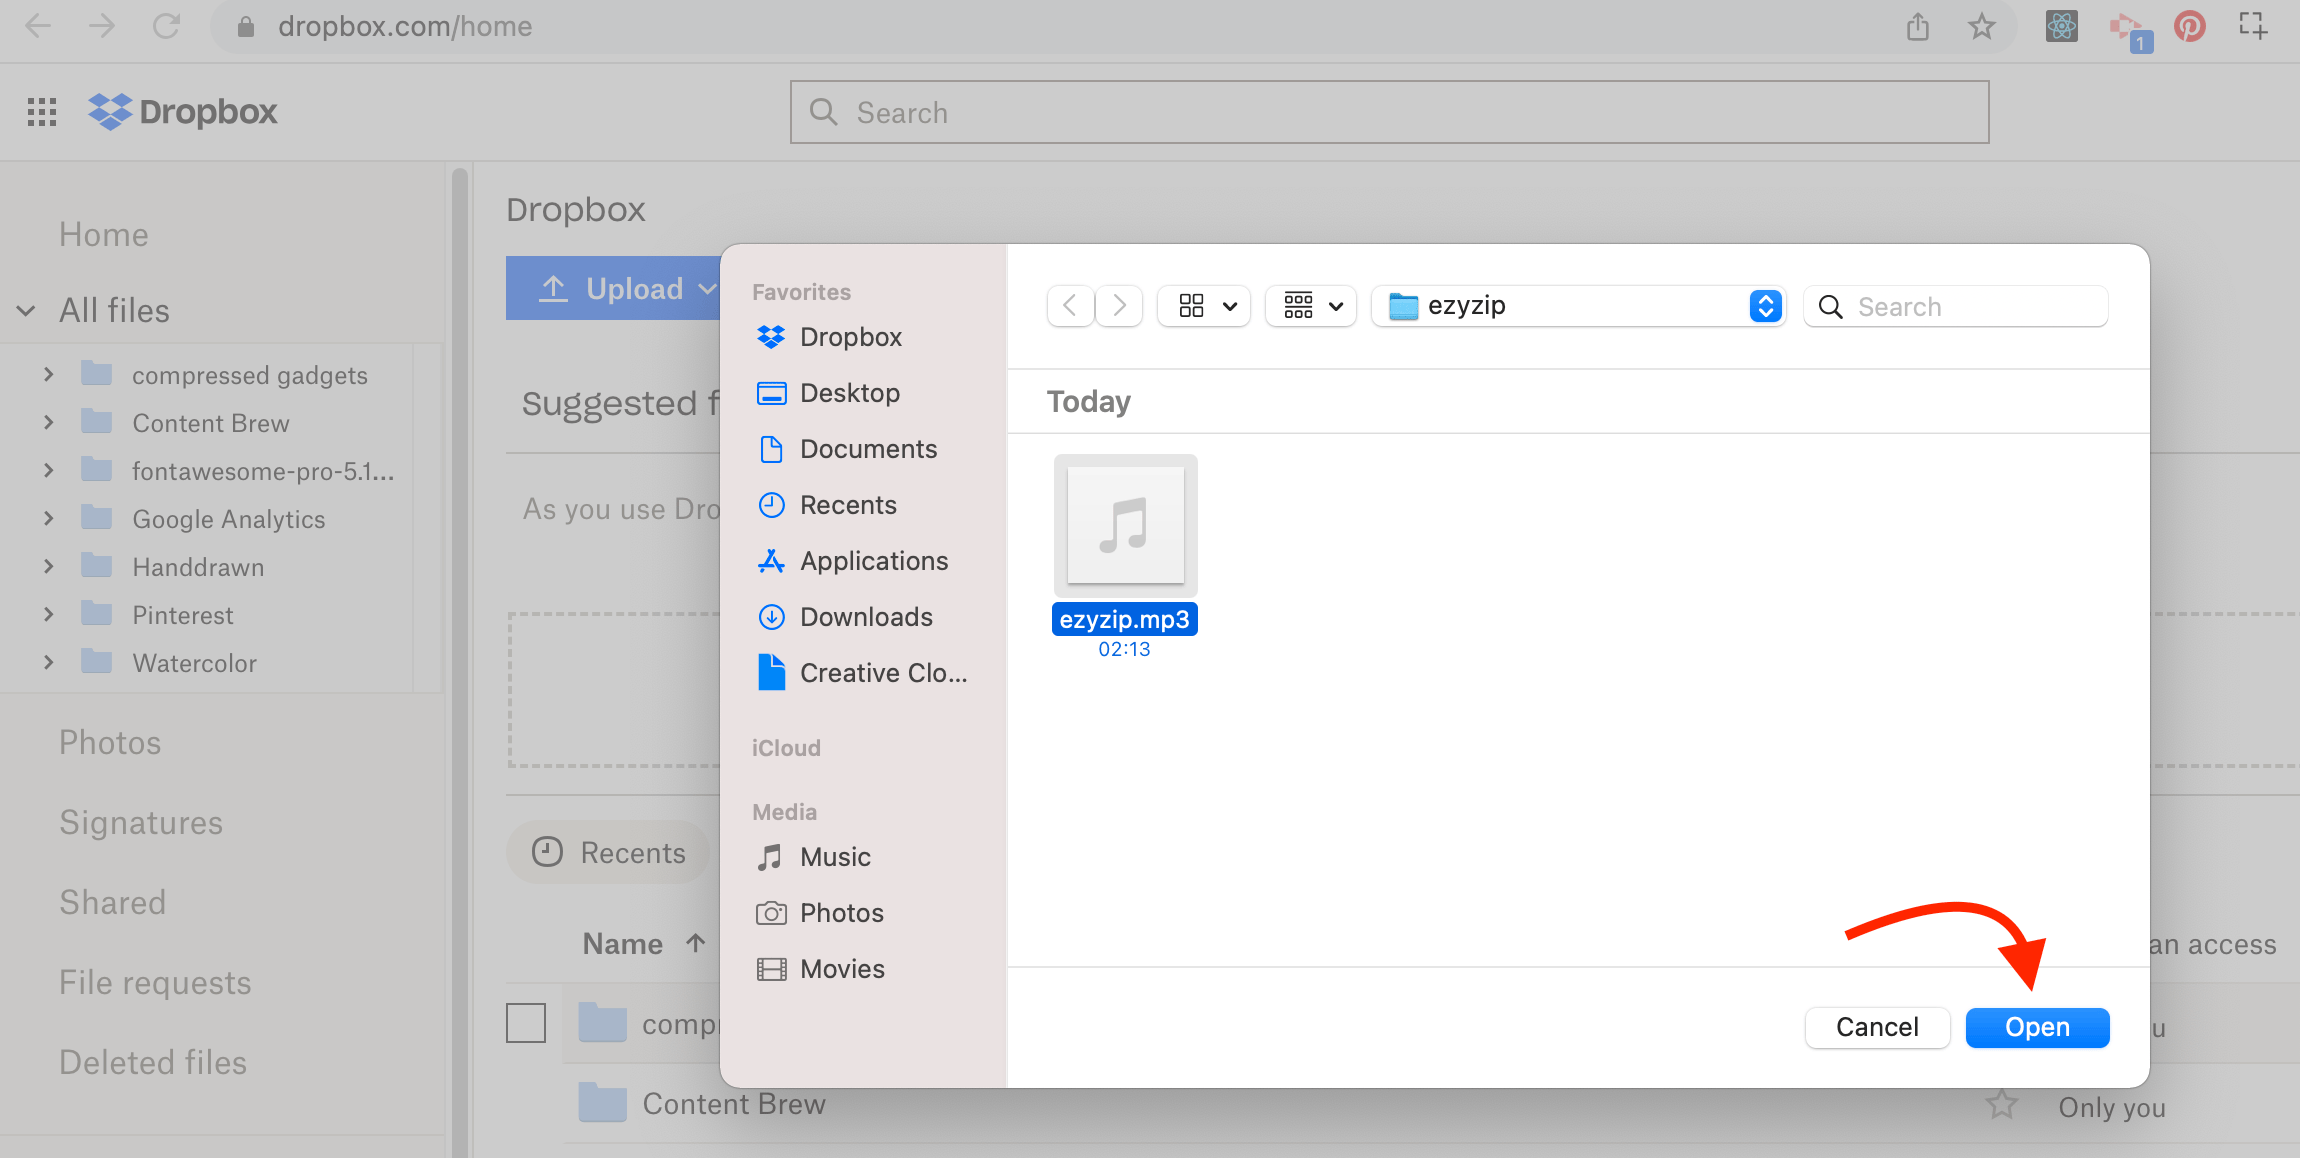Image resolution: width=2300 pixels, height=1158 pixels.
Task: Click the browser bookmark star icon
Action: pos(1981,27)
